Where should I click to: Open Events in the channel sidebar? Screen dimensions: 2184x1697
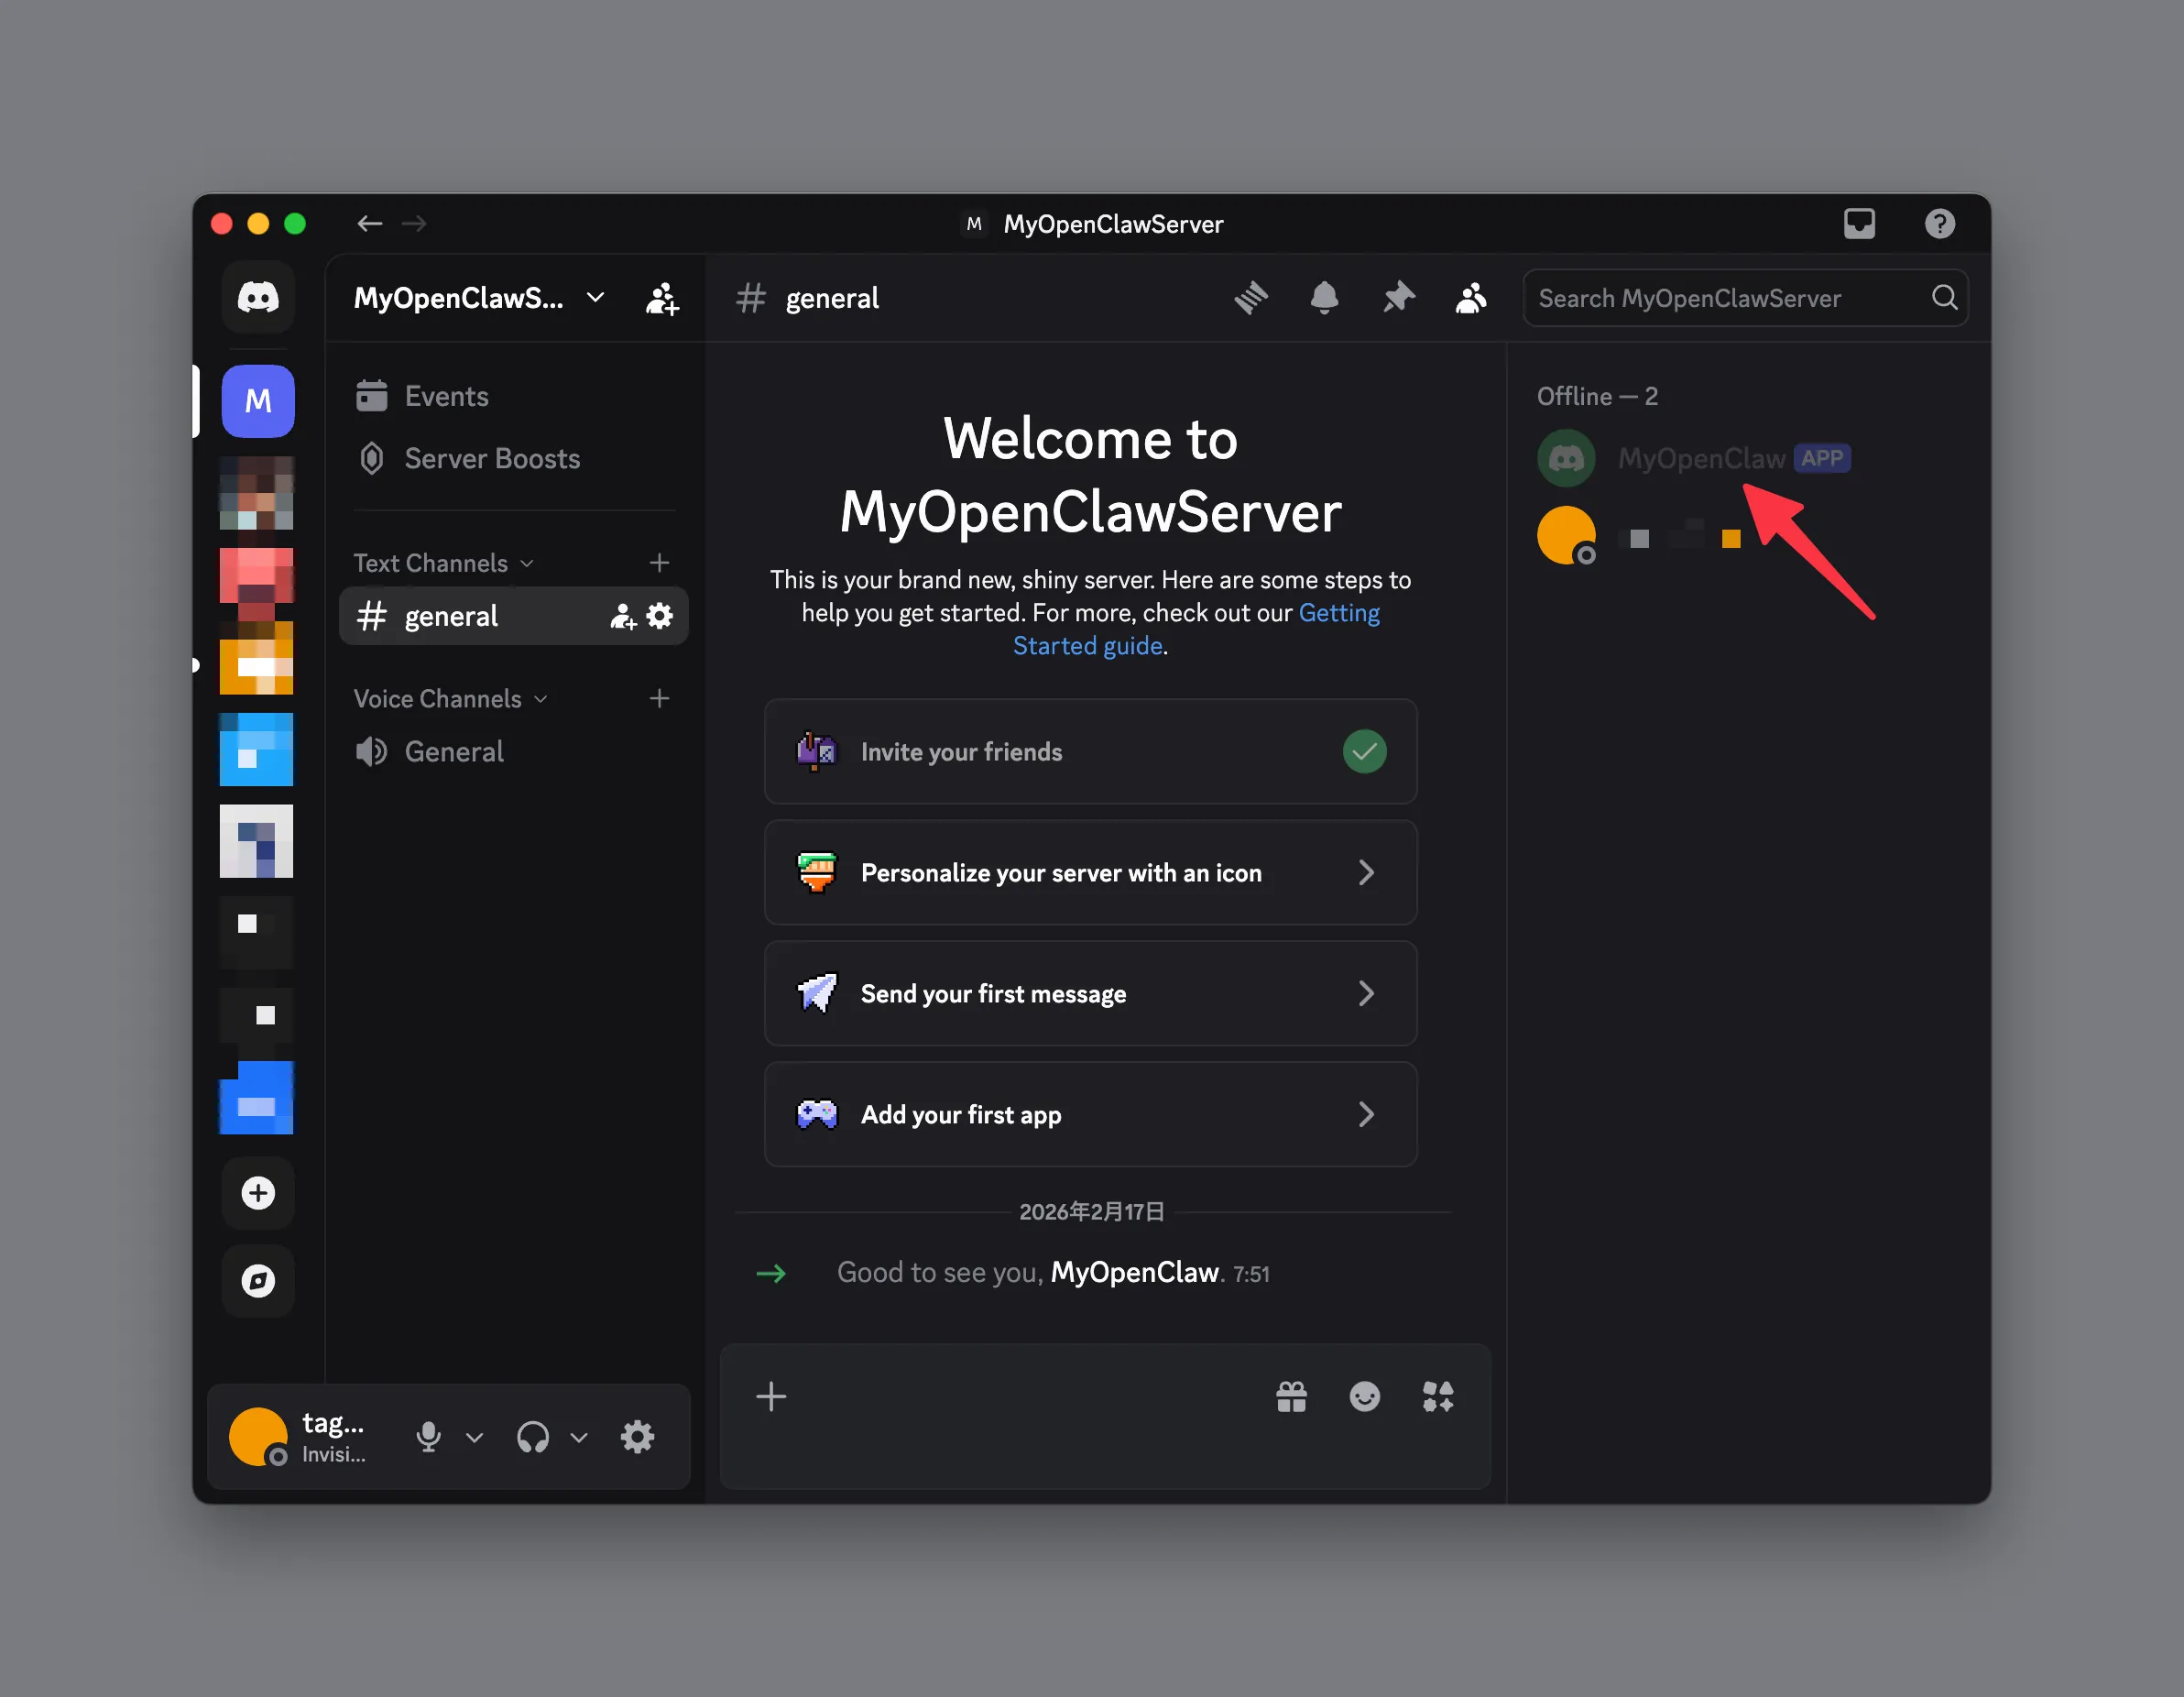tap(446, 397)
